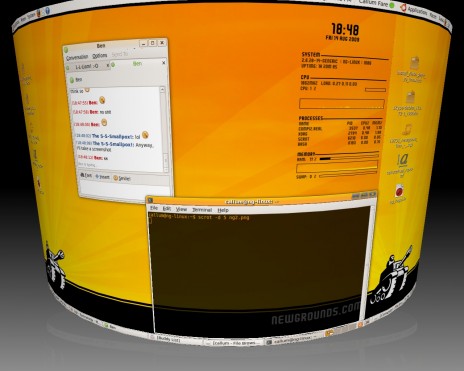
Task: Minimize the Ben chat window
Action: click(x=143, y=44)
